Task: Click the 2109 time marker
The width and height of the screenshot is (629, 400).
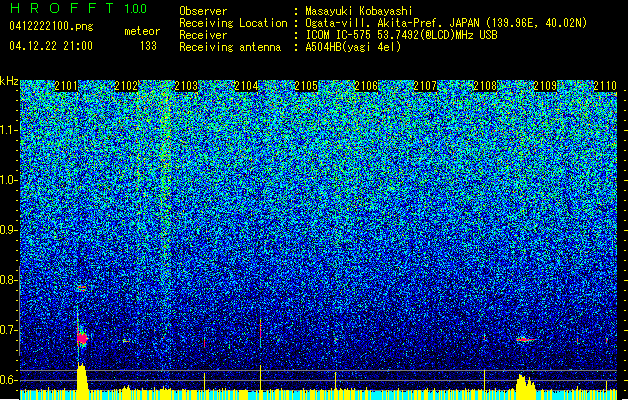Action: point(545,86)
